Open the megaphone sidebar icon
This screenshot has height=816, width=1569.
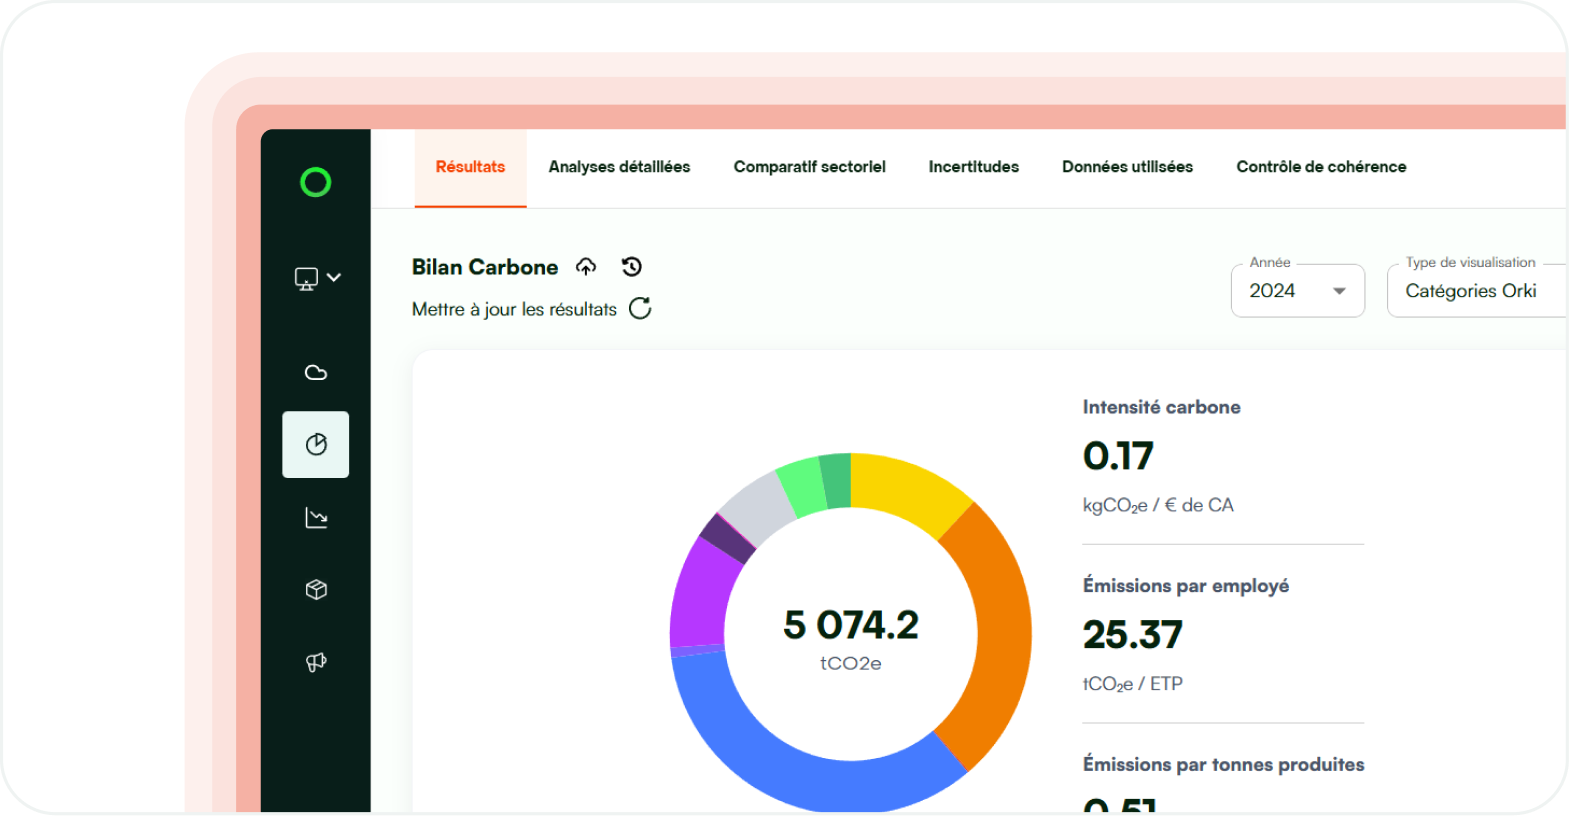316,662
